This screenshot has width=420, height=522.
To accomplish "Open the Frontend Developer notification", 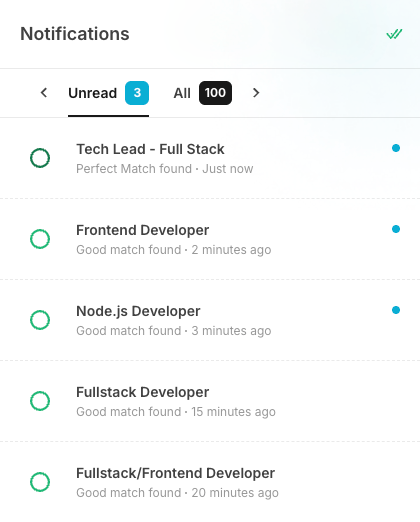I will point(210,239).
